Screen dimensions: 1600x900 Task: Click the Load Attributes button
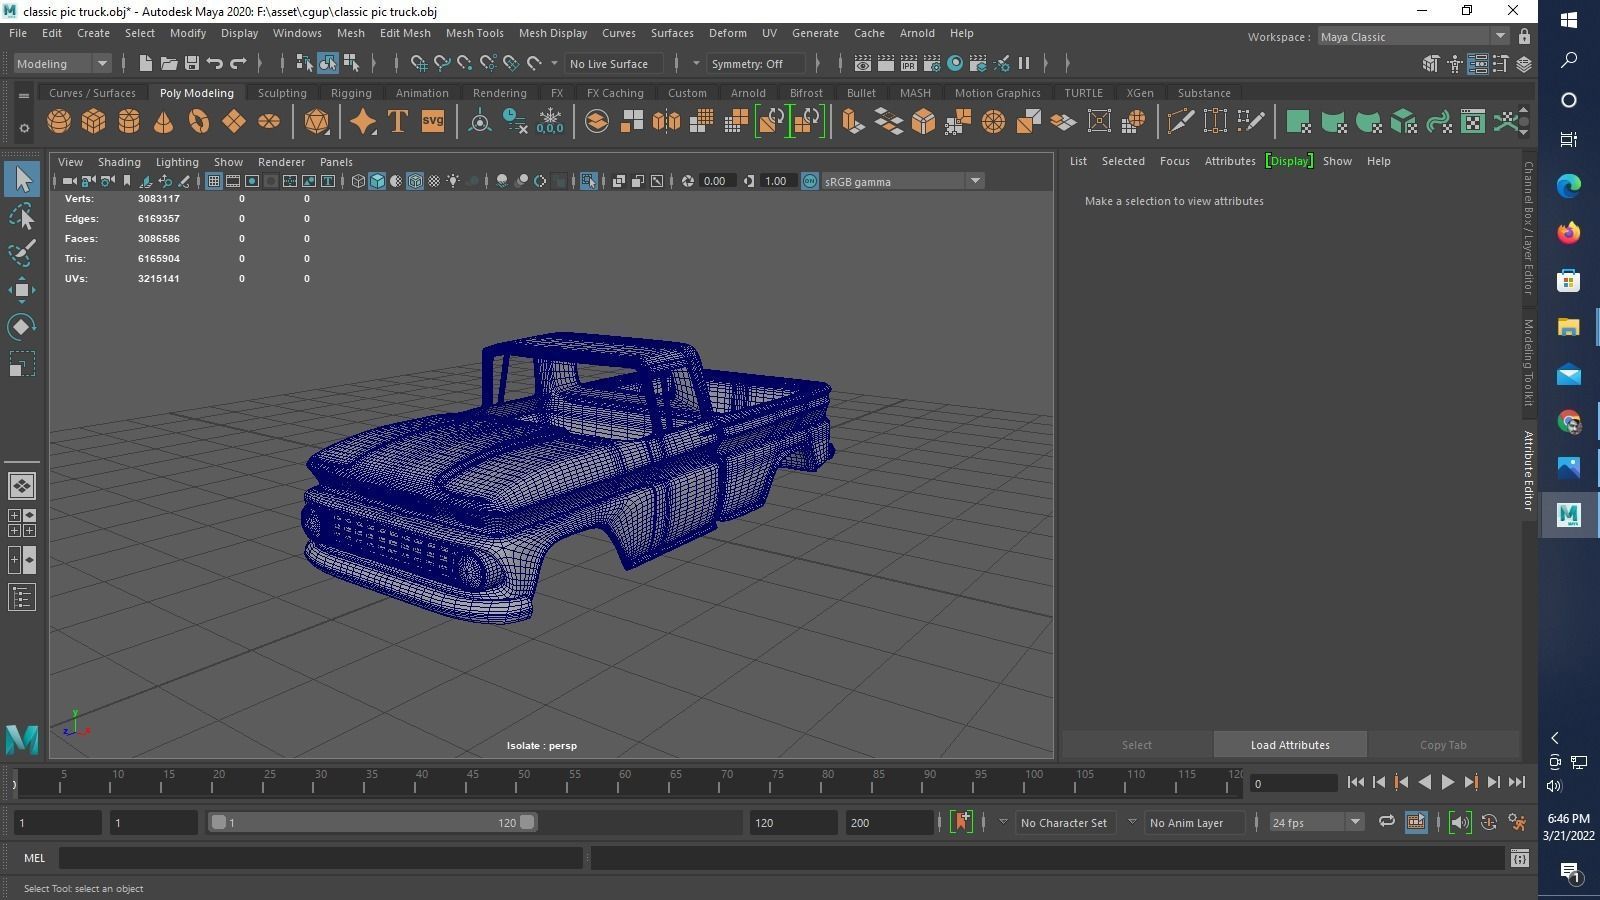[1290, 744]
